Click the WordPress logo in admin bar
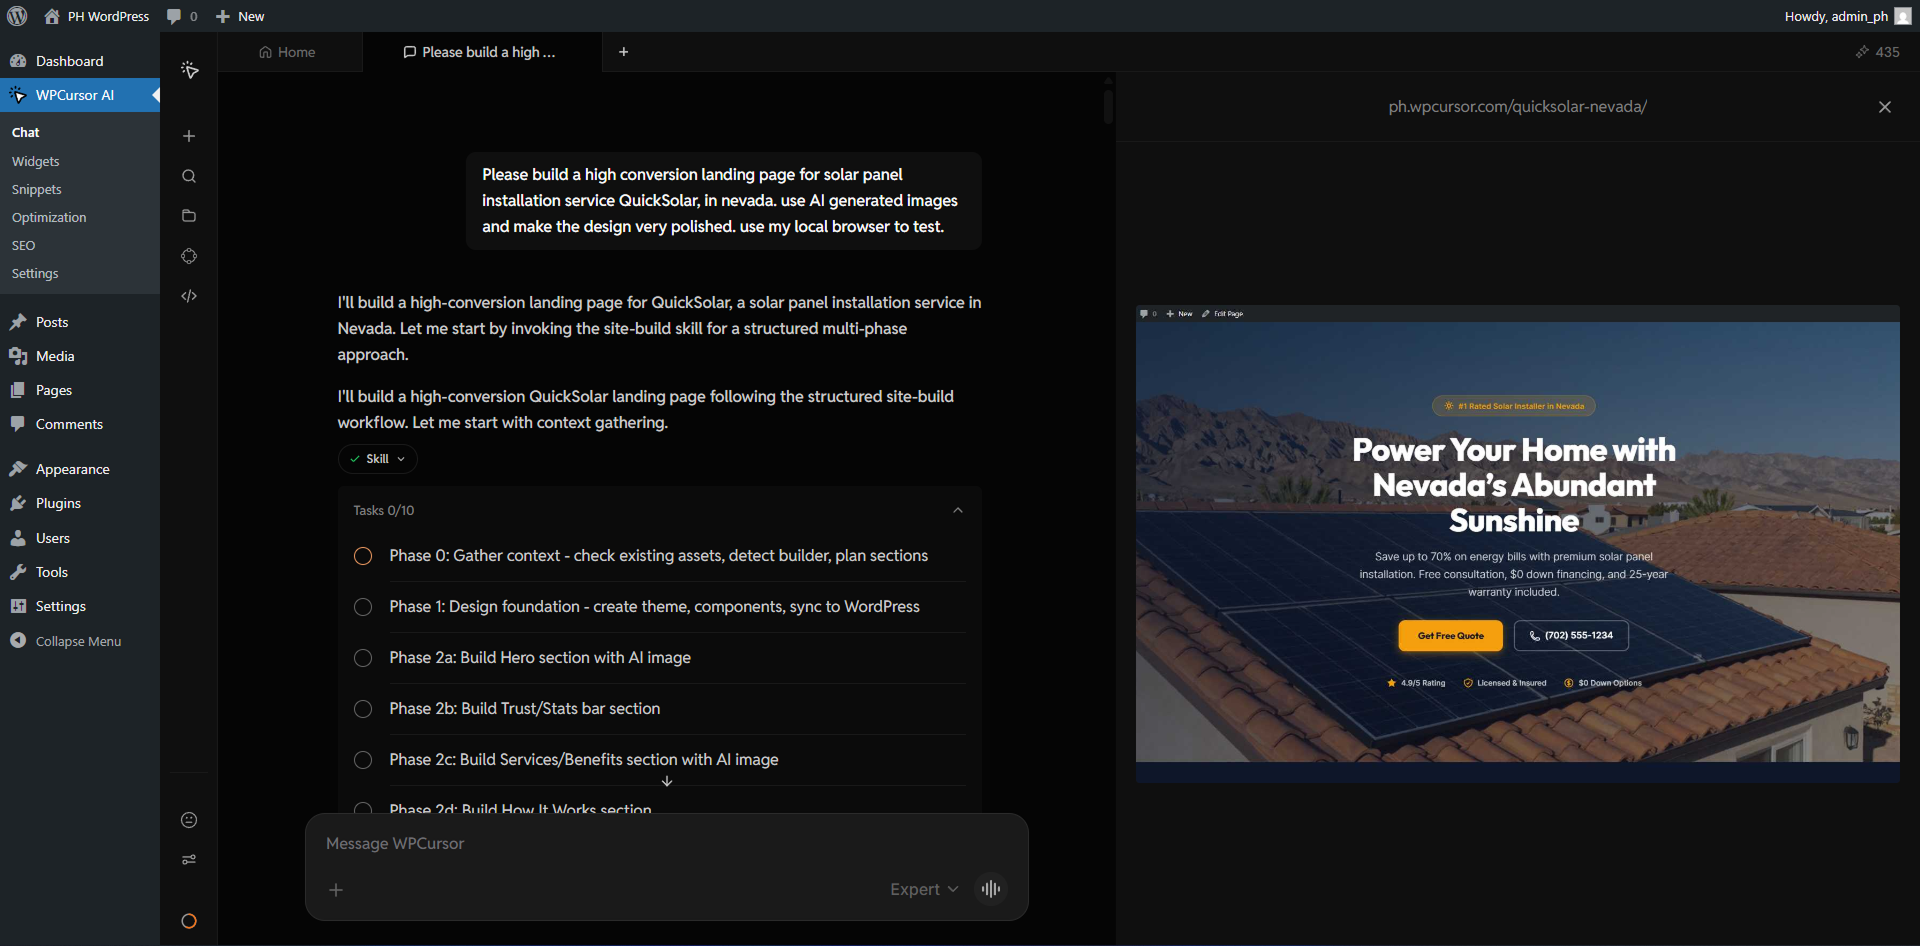 pos(16,16)
